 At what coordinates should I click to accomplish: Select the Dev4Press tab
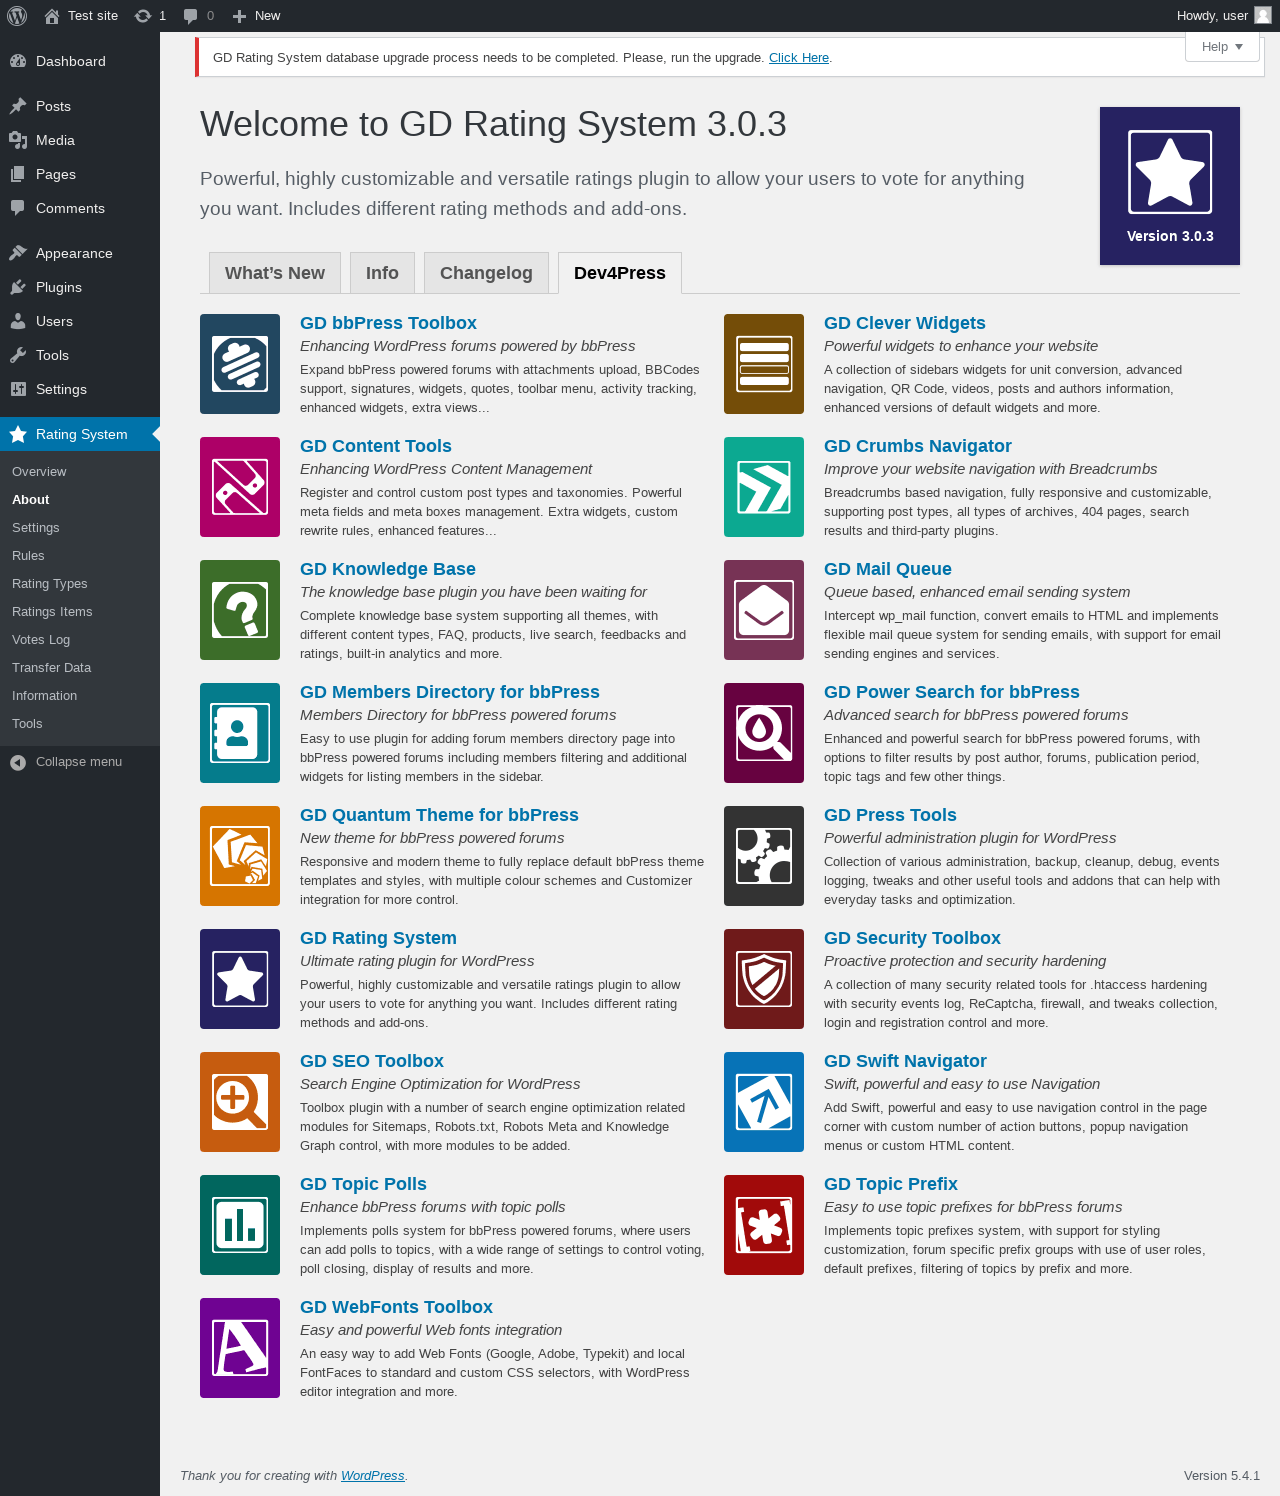click(x=620, y=273)
